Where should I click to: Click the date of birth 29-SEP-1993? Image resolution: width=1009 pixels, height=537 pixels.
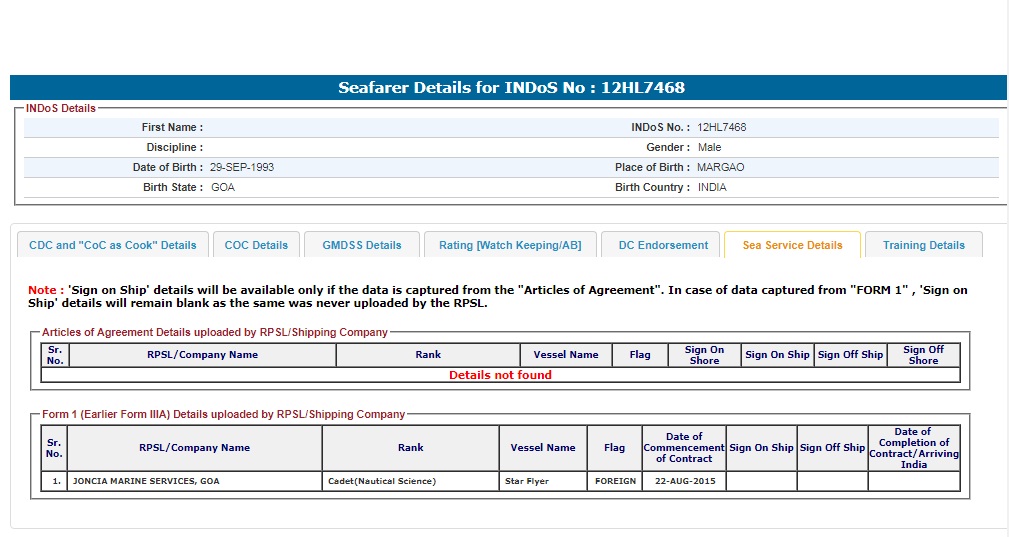(242, 168)
